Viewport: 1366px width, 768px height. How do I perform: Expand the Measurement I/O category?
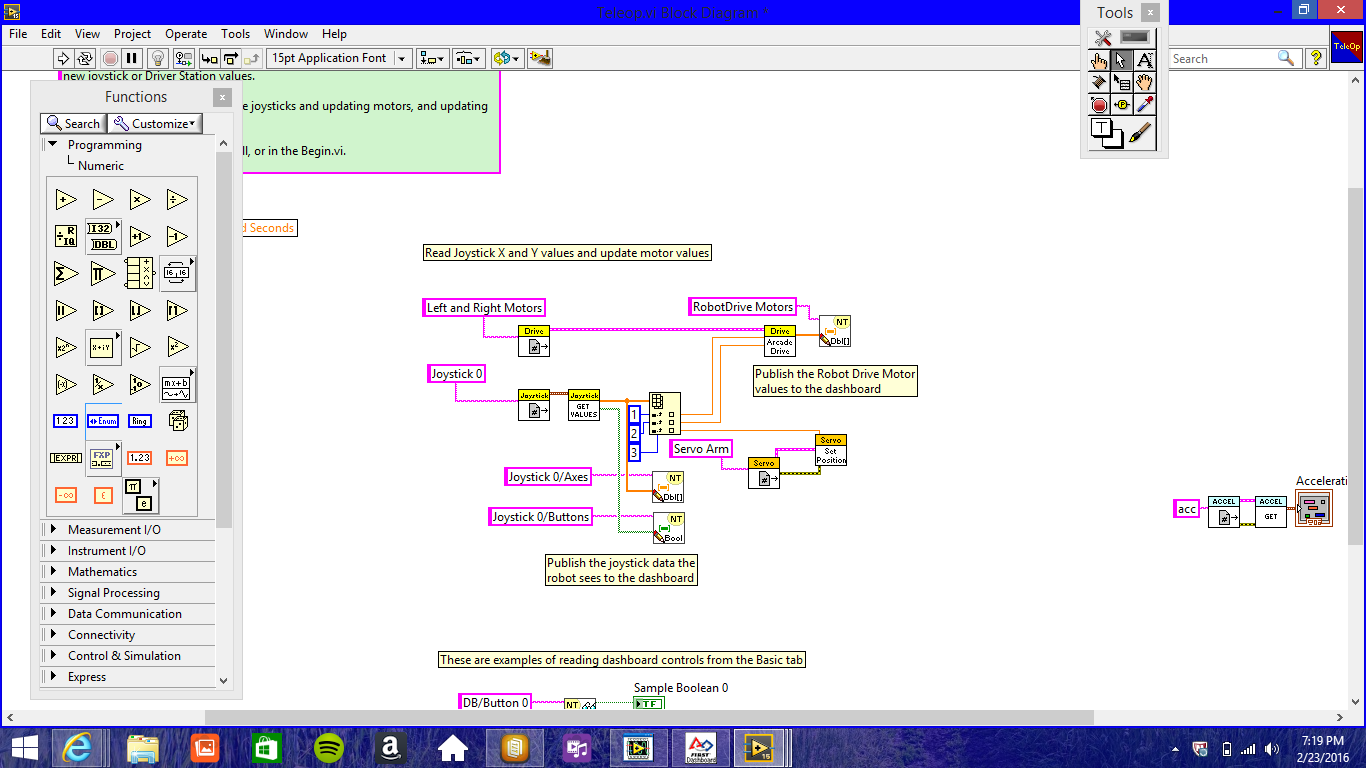coord(53,529)
